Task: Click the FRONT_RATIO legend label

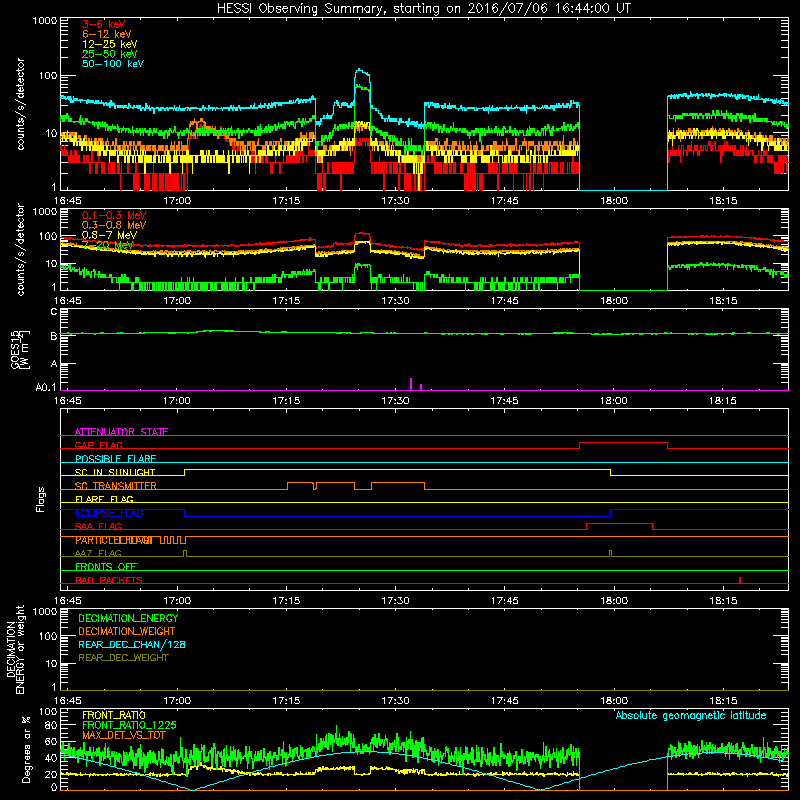Action: pyautogui.click(x=114, y=715)
